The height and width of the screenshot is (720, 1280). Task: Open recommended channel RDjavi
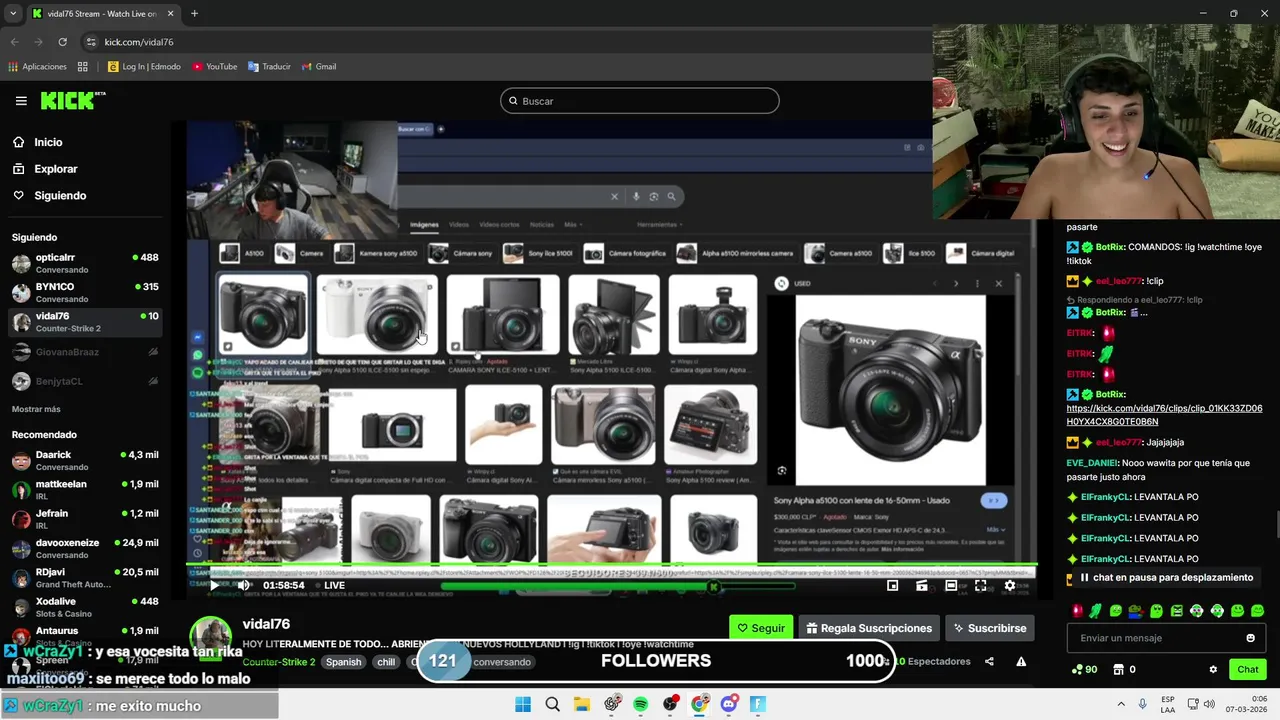point(85,578)
